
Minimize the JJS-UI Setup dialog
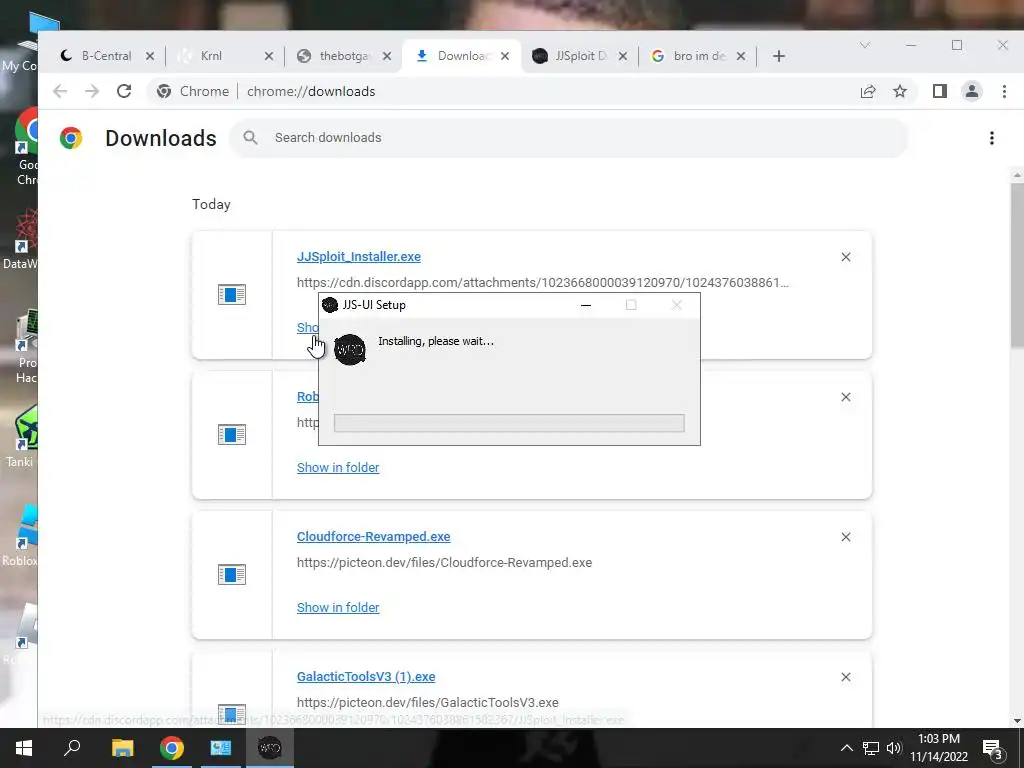(586, 305)
